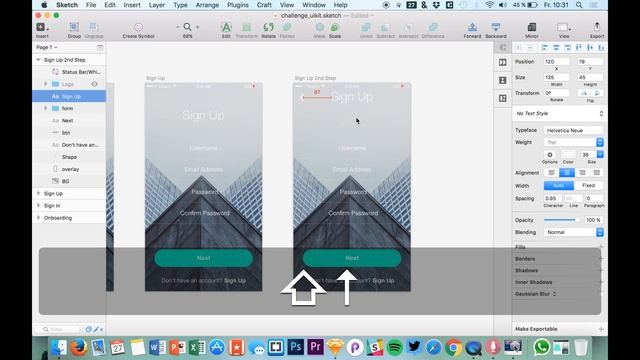Select the Edit tool
Screen dimensions: 640x360
point(226,27)
